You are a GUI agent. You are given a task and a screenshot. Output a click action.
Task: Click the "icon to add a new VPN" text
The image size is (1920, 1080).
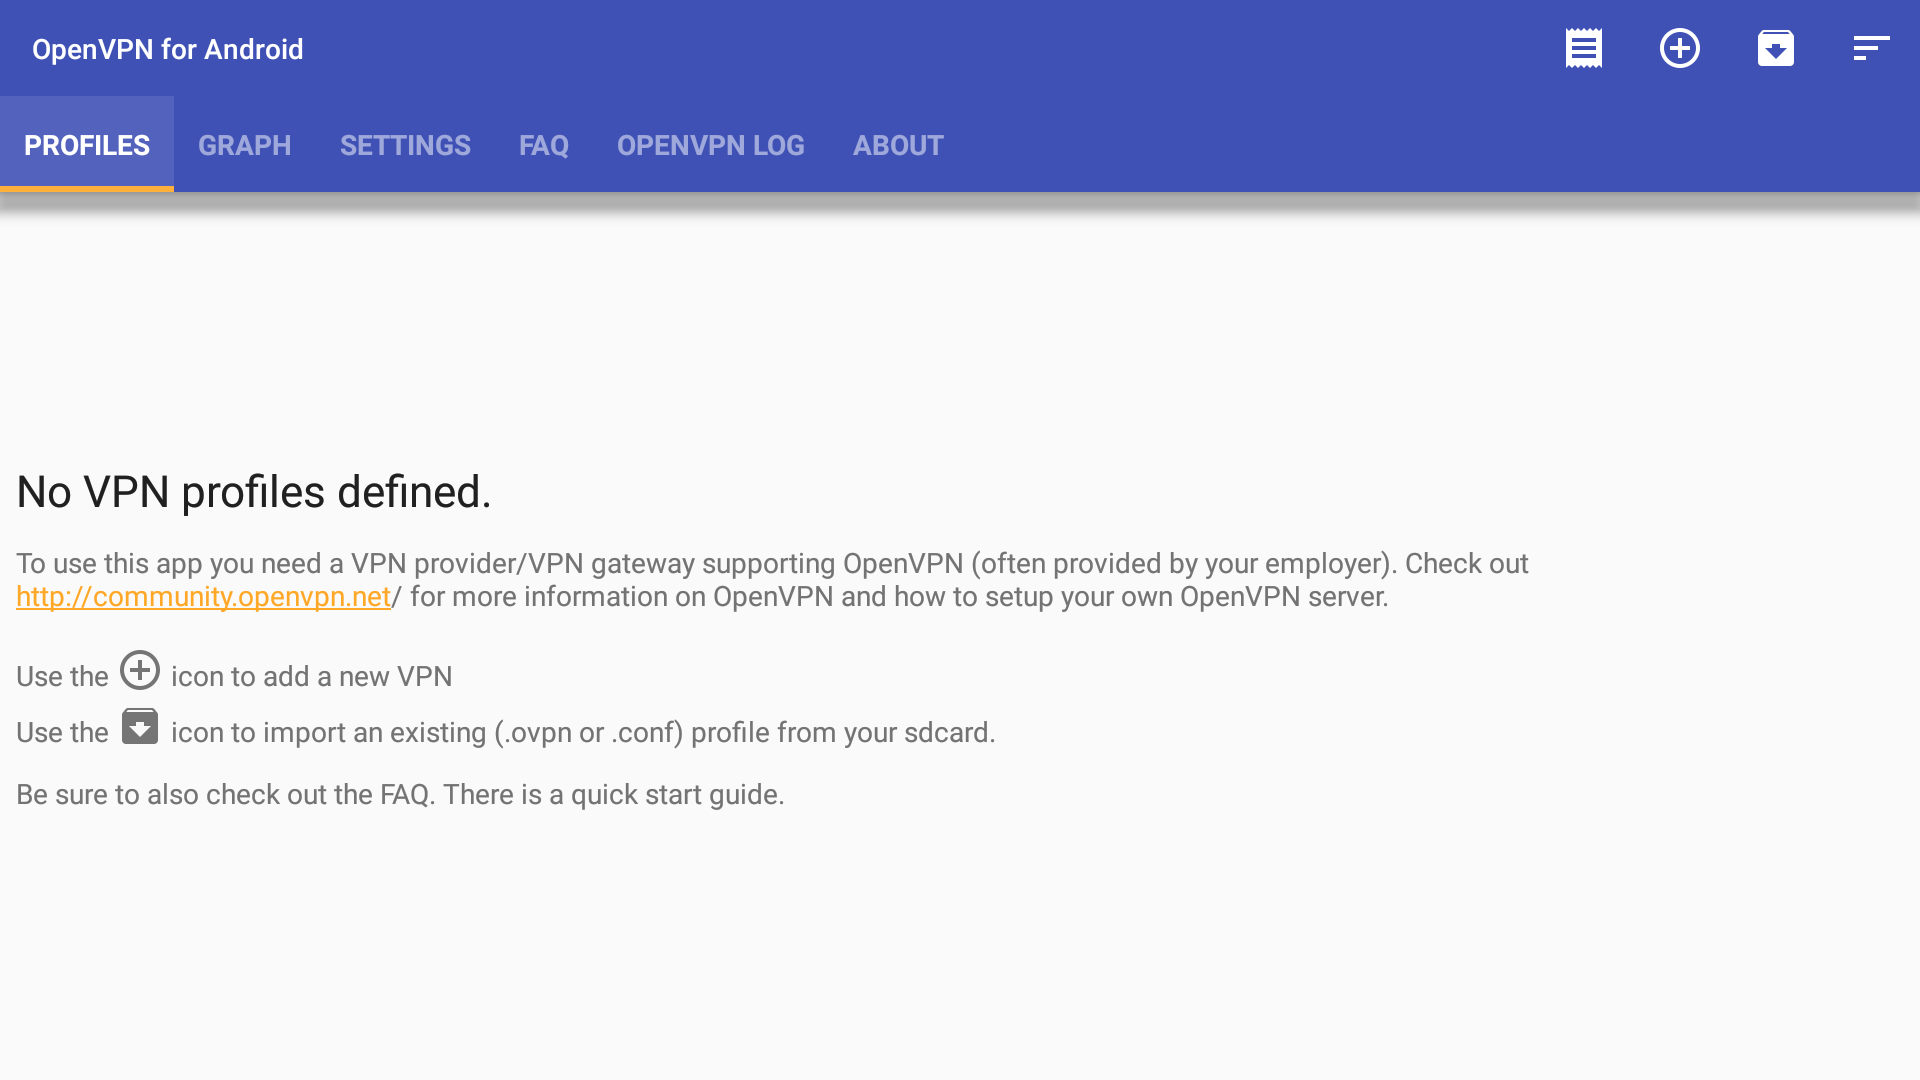pyautogui.click(x=311, y=677)
